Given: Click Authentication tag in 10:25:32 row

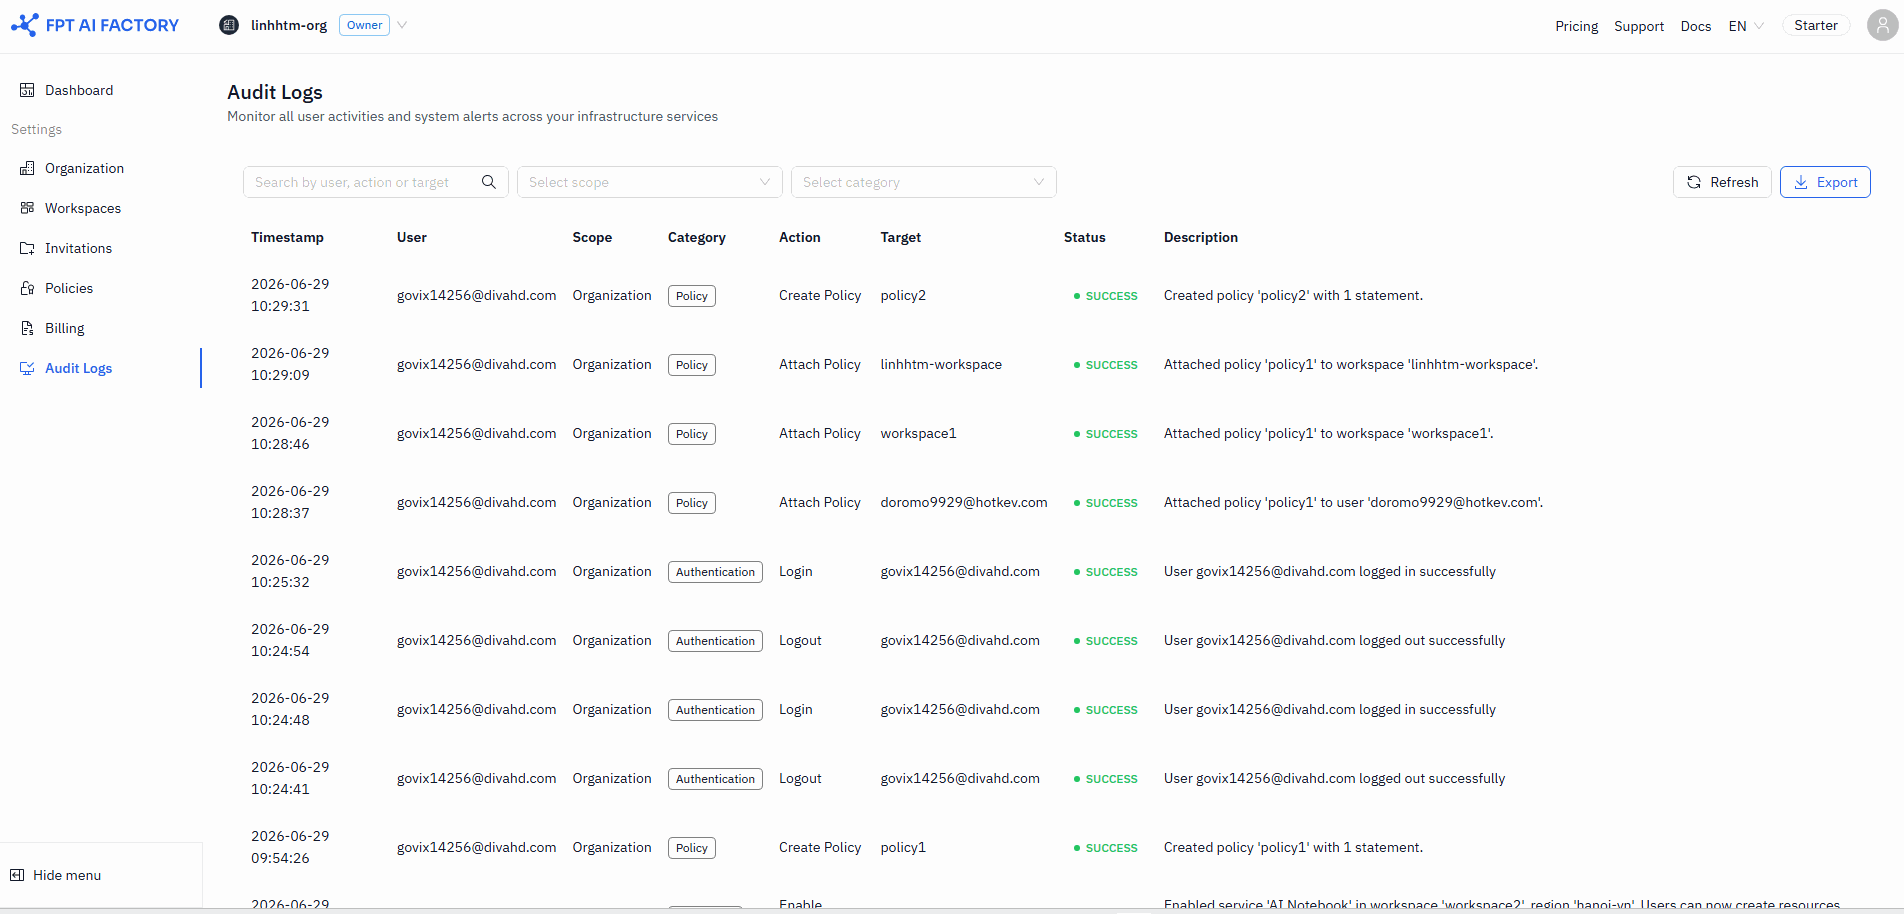Looking at the screenshot, I should point(715,572).
